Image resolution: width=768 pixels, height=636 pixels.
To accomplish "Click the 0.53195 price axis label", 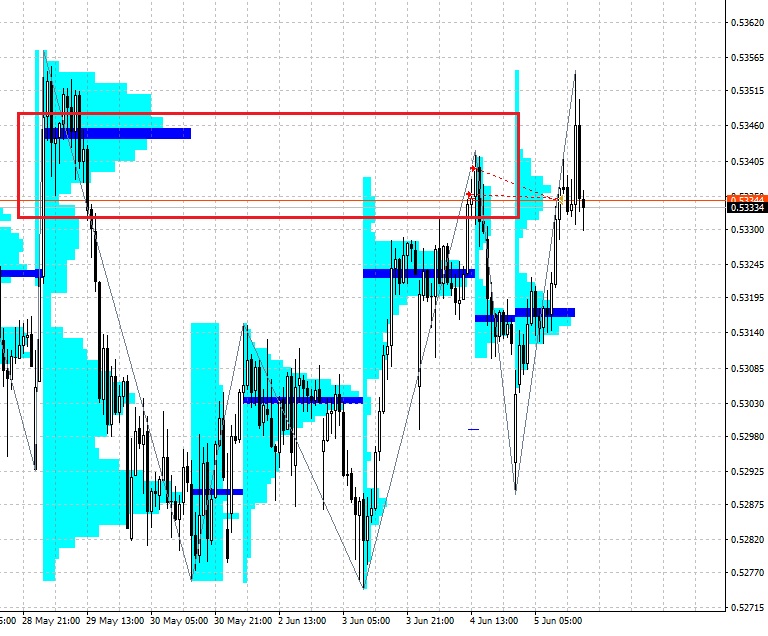I will point(747,298).
